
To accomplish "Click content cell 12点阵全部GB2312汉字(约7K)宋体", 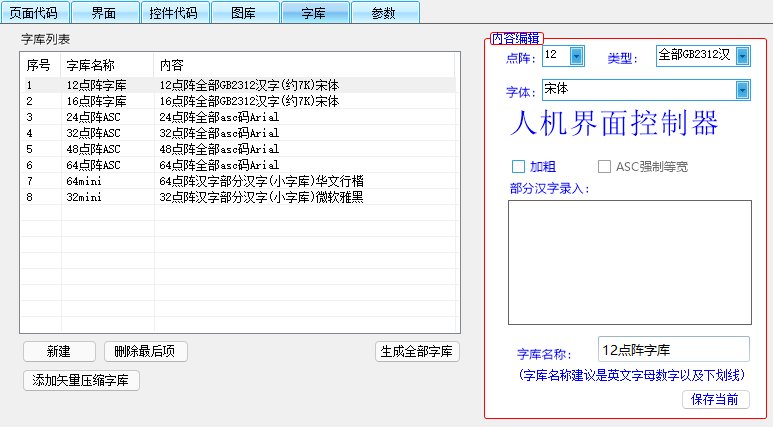I will [249, 85].
